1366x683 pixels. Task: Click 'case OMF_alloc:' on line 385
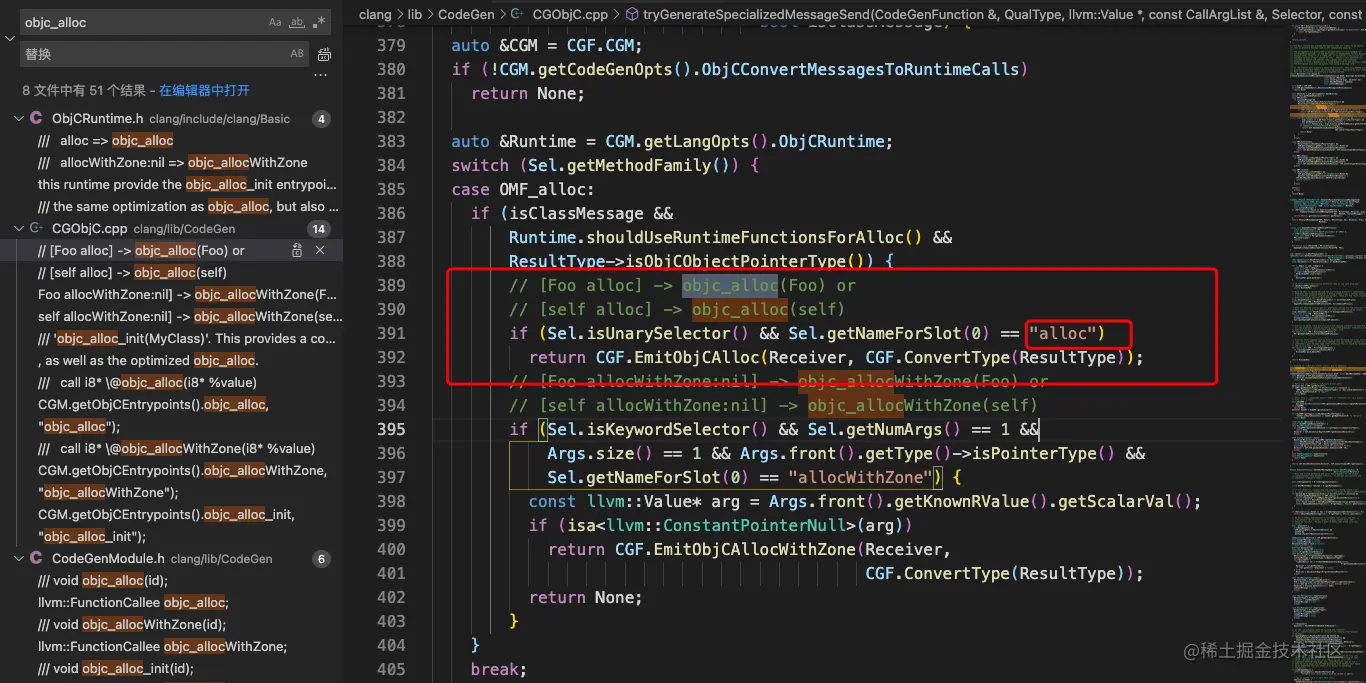523,189
